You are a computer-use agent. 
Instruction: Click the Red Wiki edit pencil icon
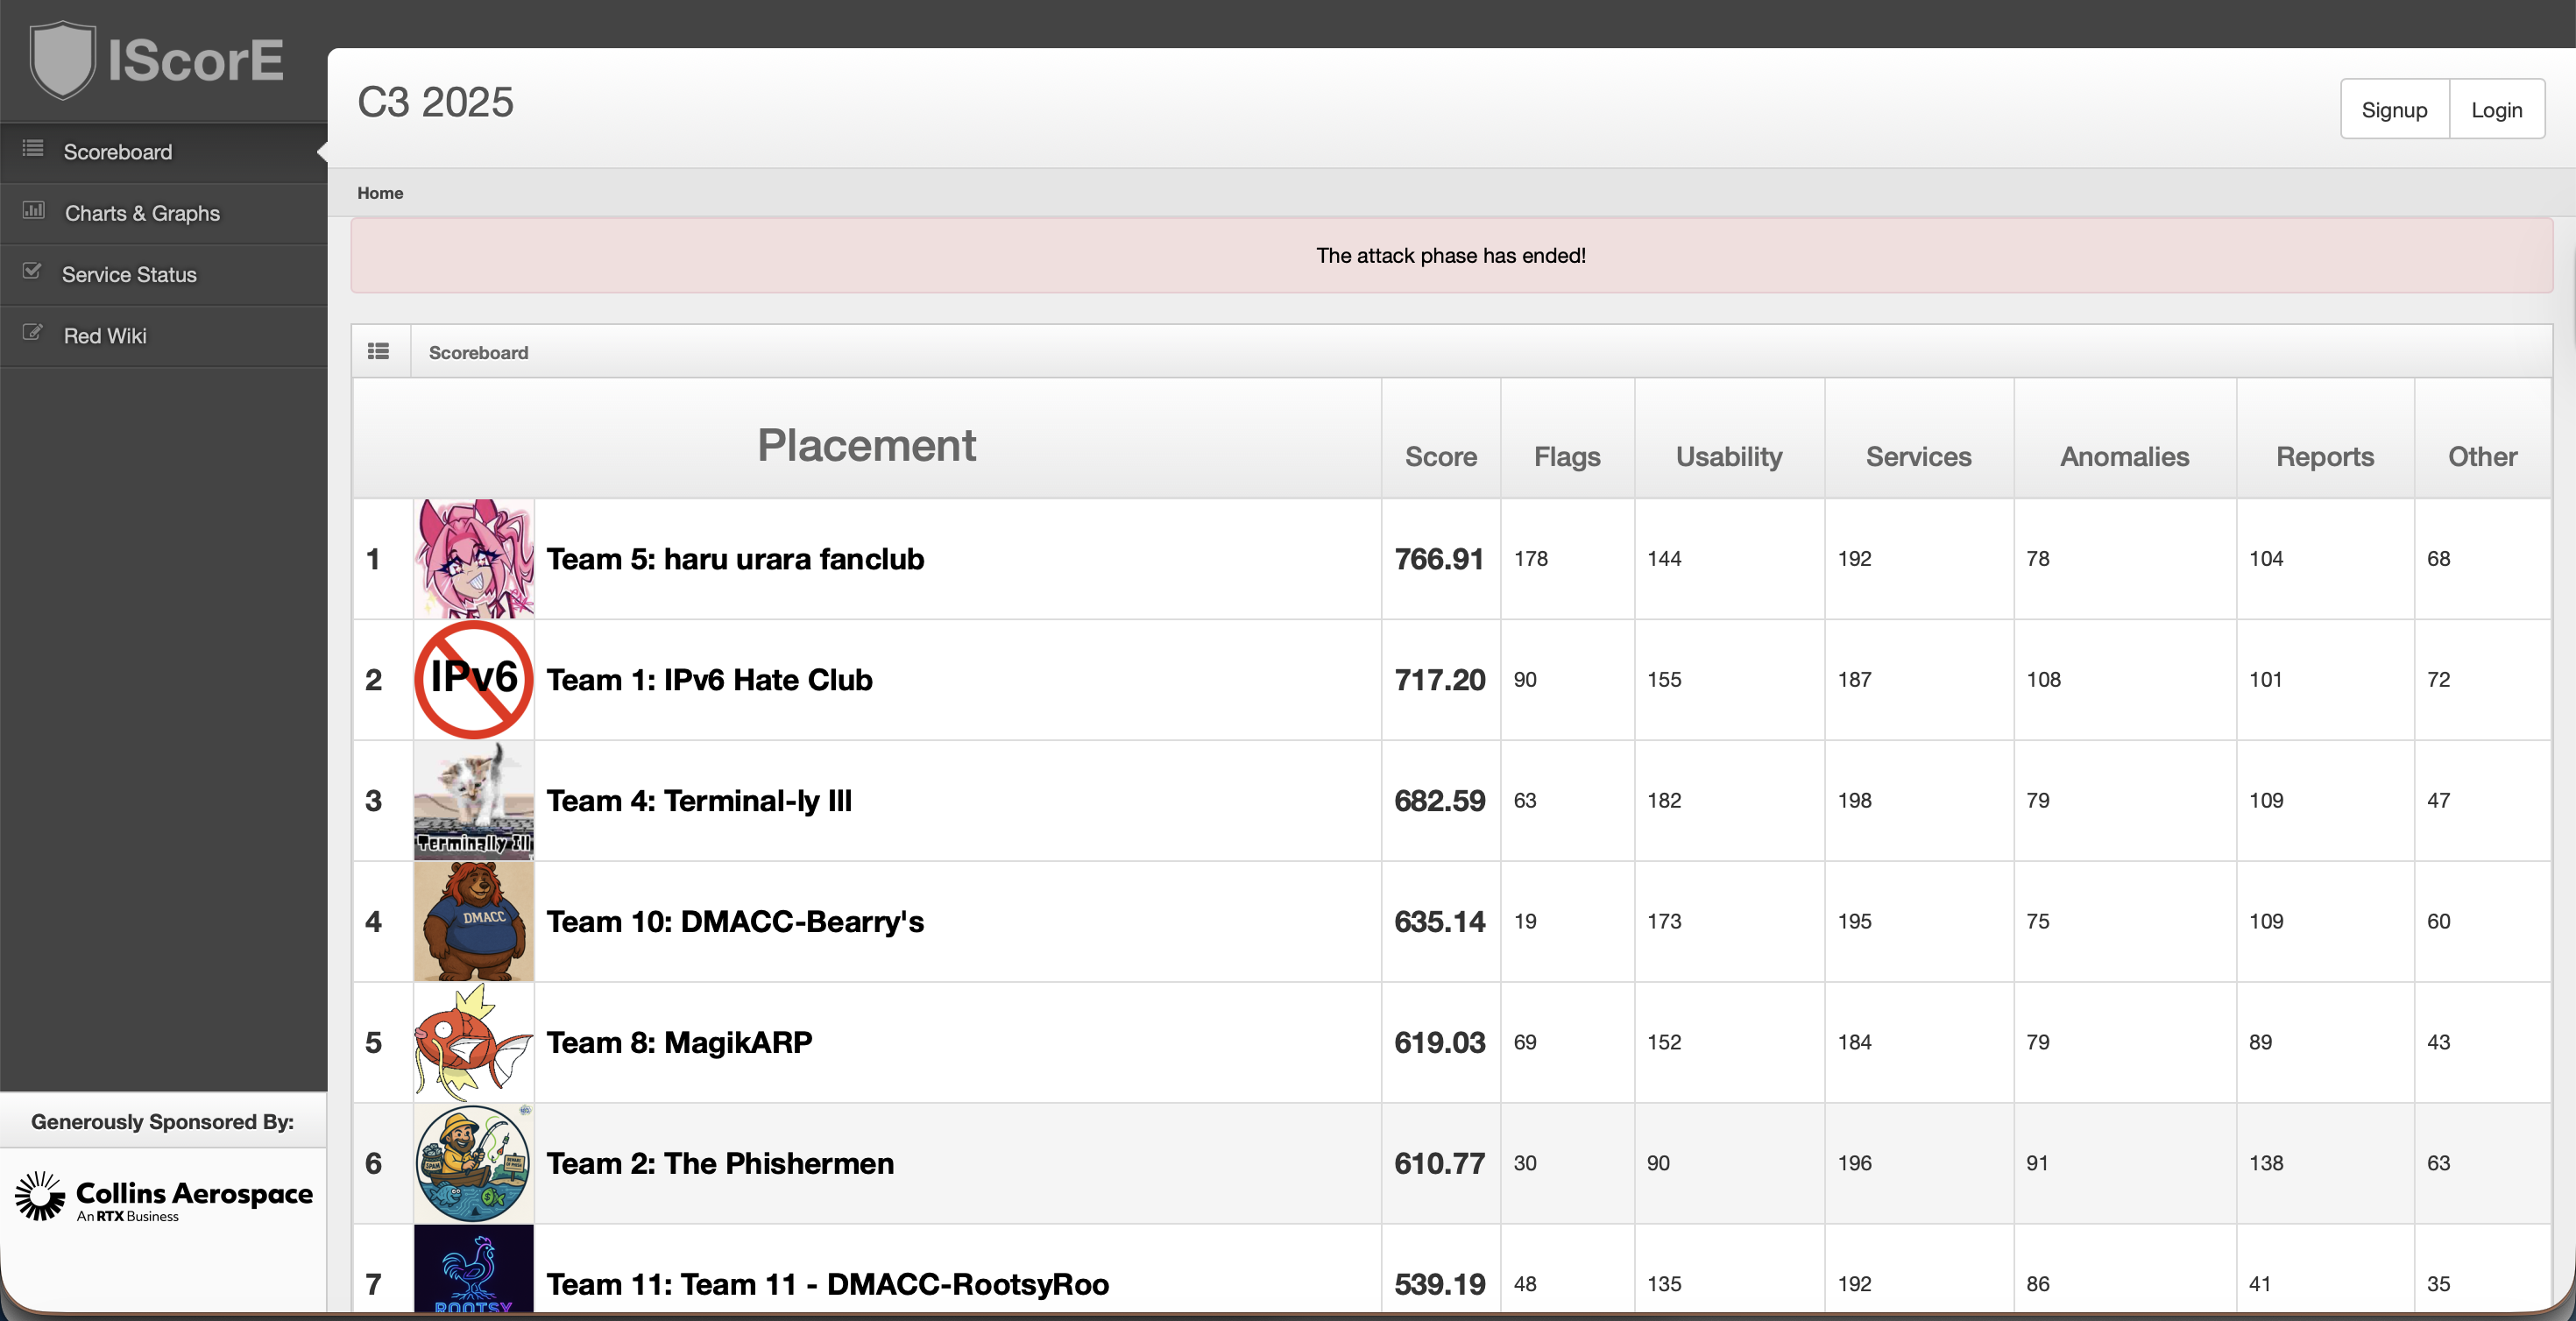[32, 332]
